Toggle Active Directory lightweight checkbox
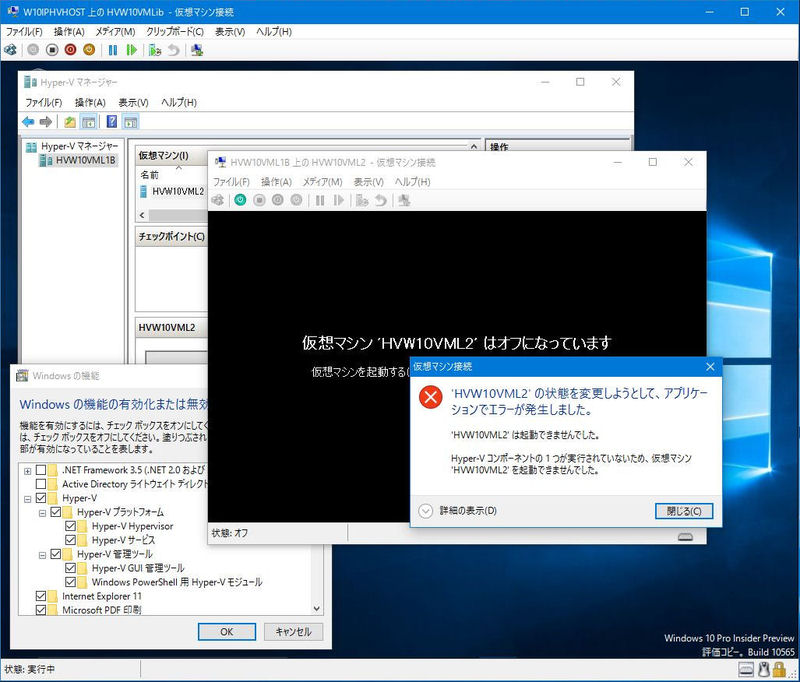800x682 pixels. [x=41, y=484]
